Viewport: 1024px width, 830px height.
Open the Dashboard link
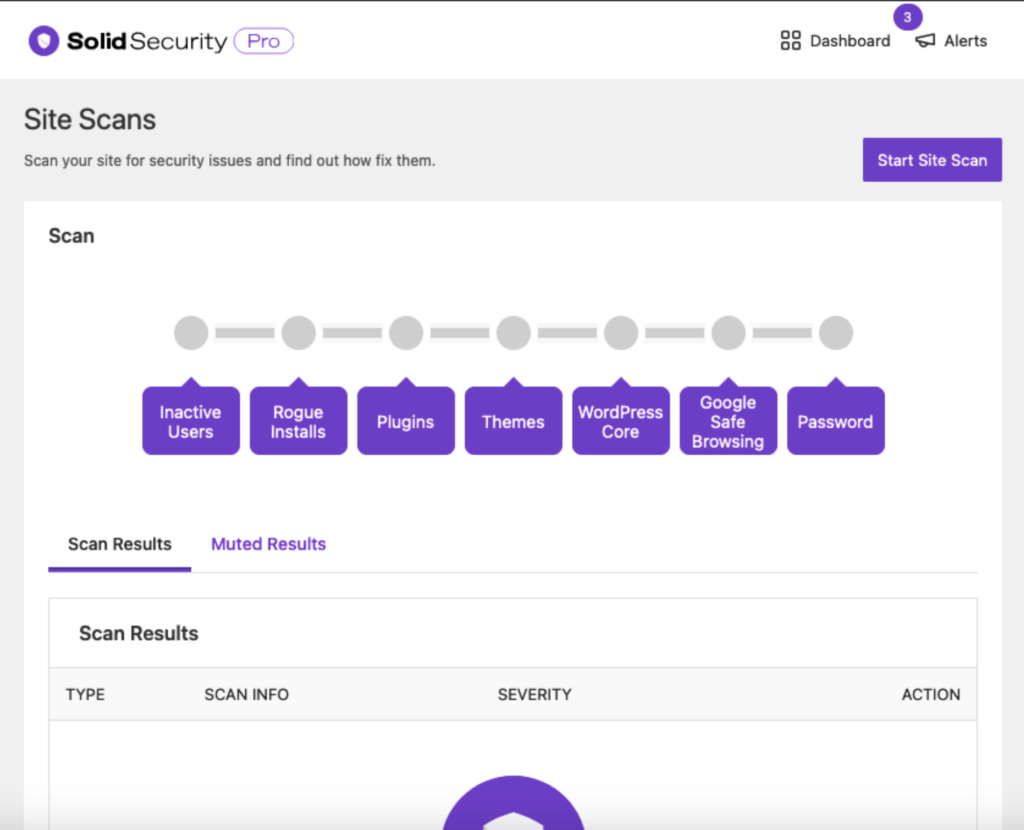point(835,40)
